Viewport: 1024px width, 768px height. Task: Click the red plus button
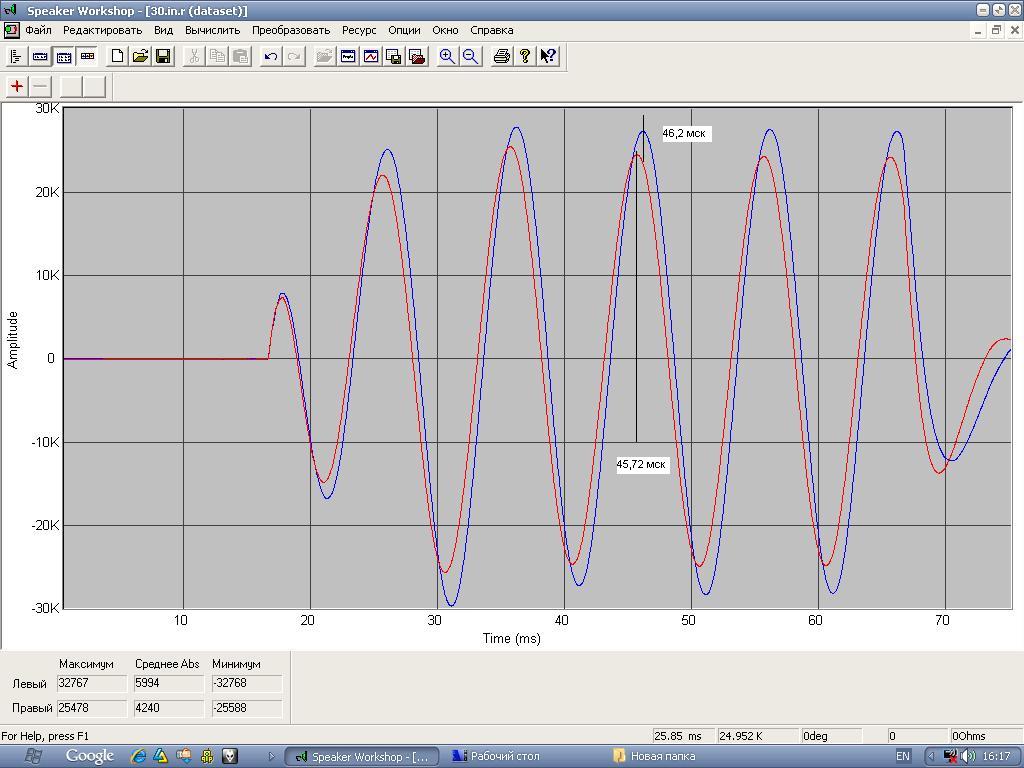(17, 87)
